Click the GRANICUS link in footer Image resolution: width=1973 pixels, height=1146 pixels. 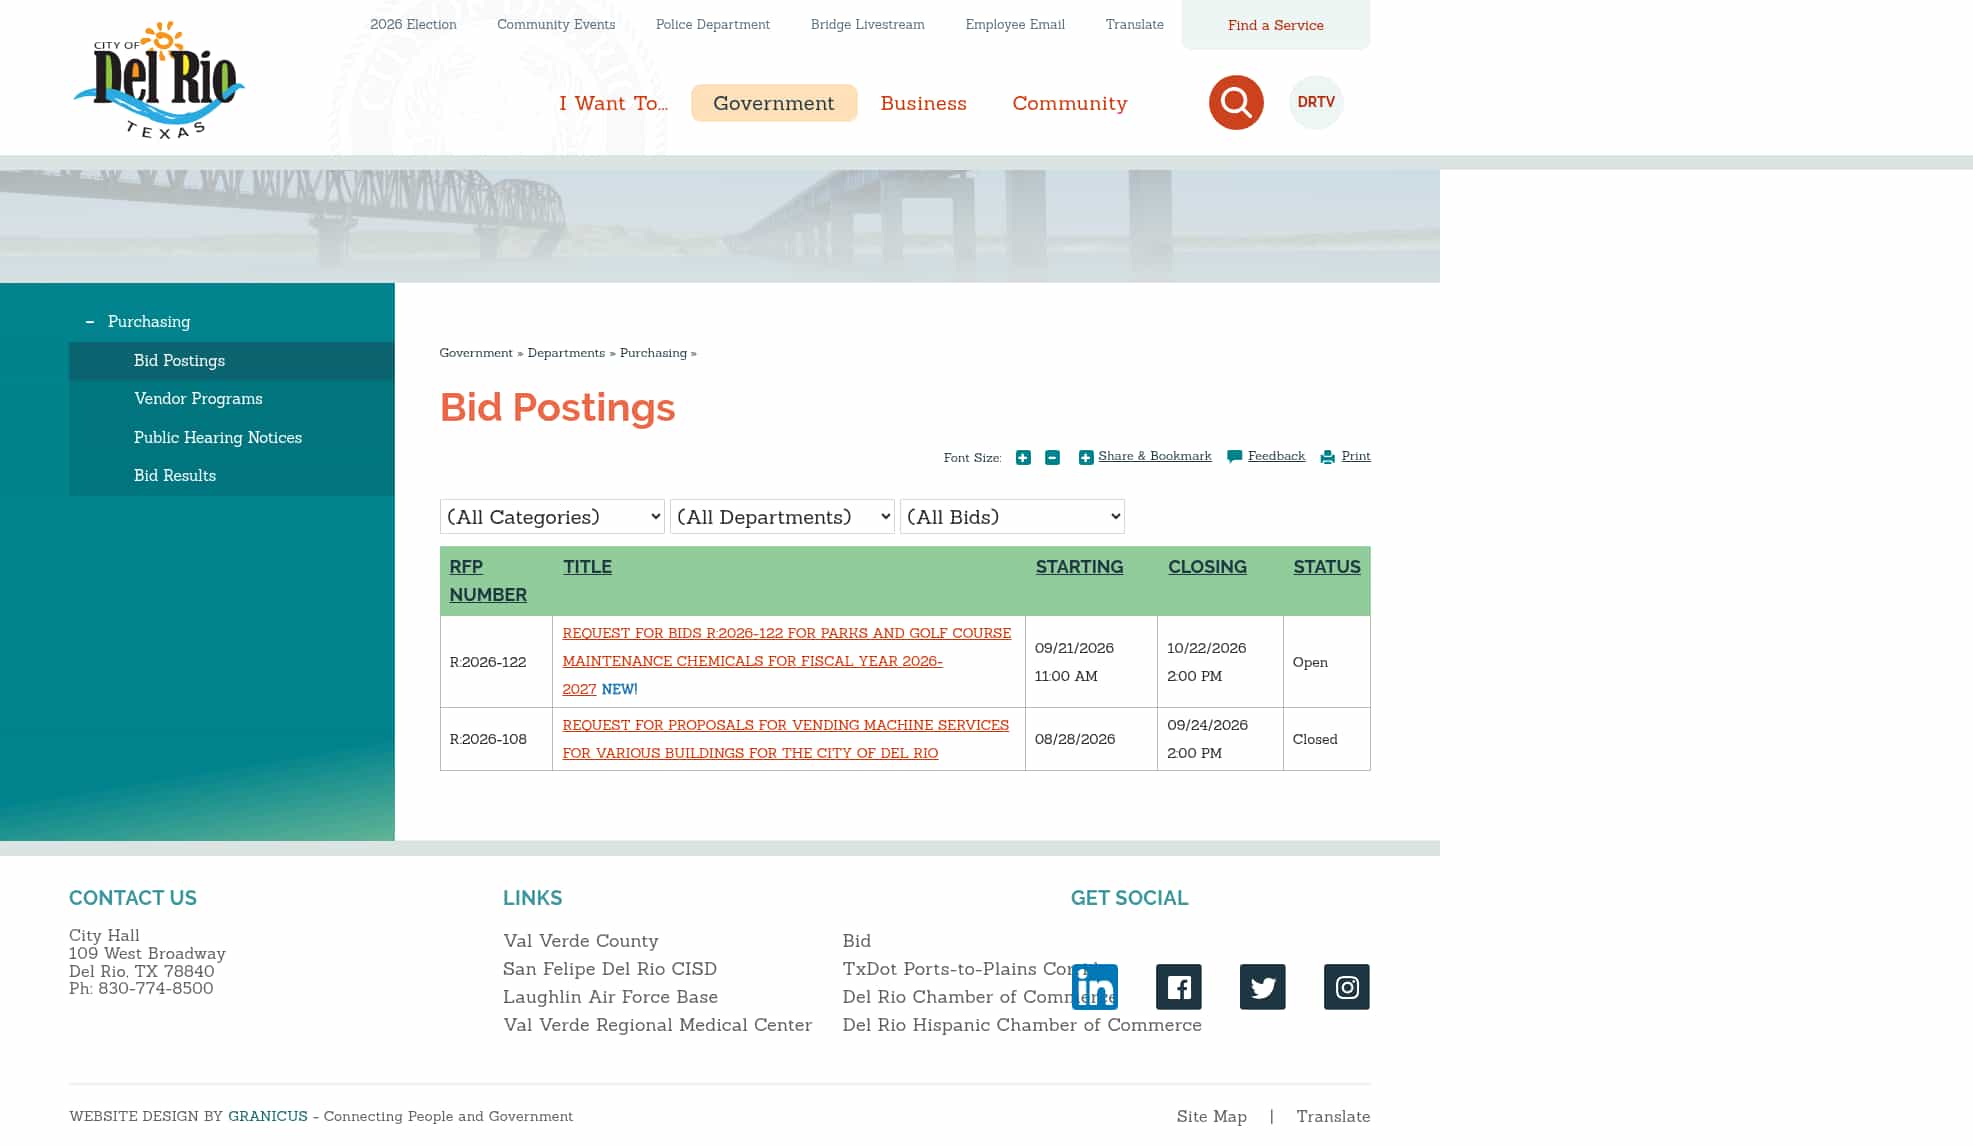tap(268, 1117)
